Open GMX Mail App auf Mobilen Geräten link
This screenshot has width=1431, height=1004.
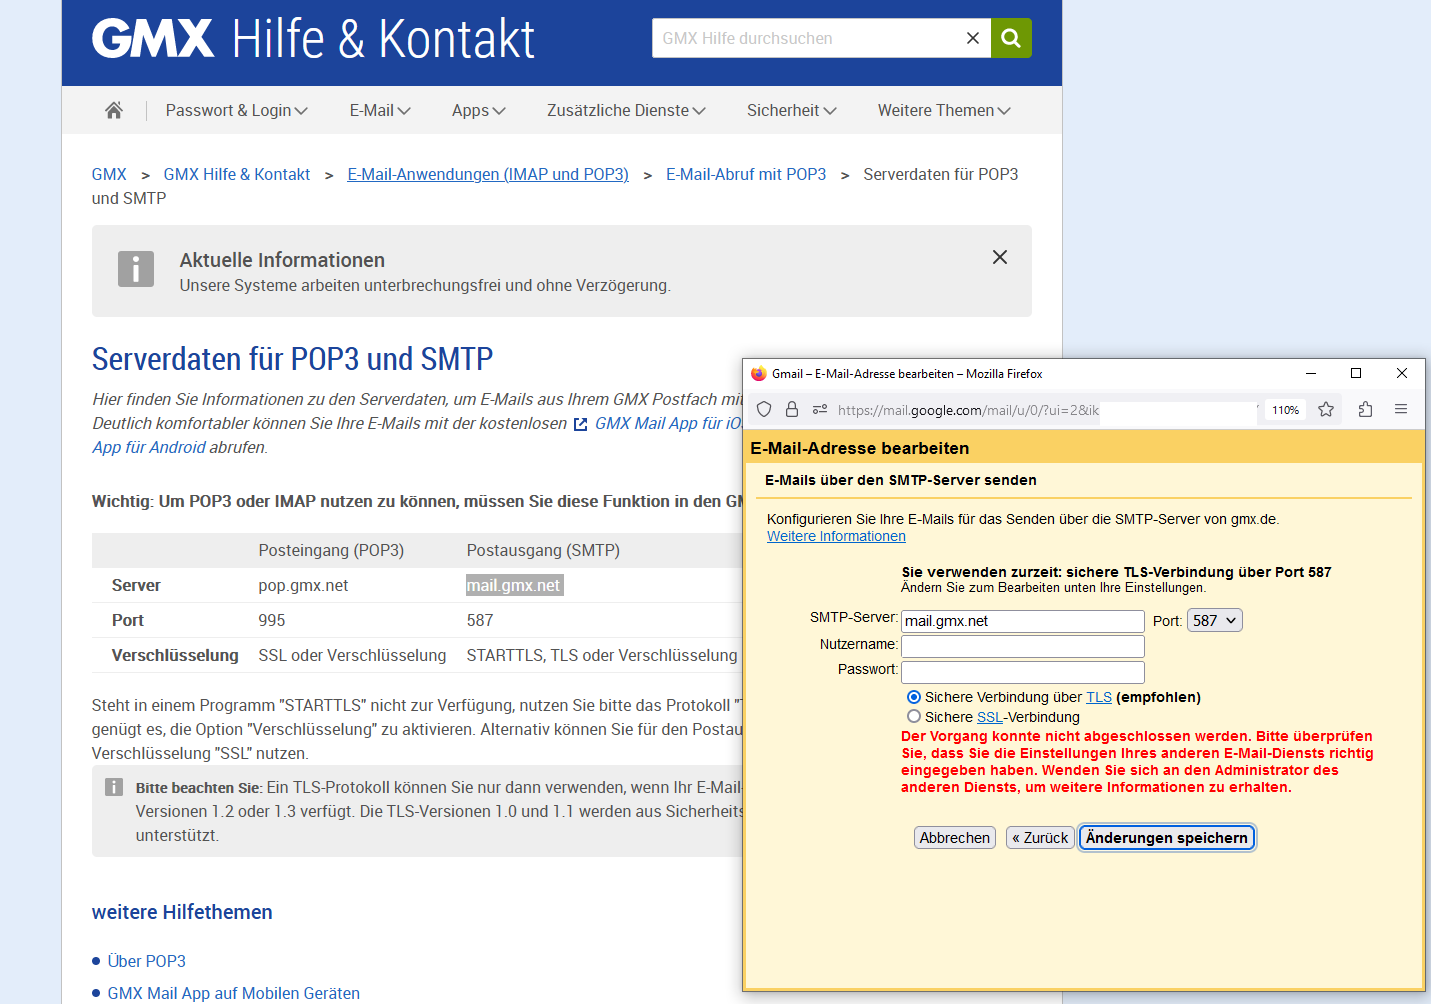[x=234, y=993]
